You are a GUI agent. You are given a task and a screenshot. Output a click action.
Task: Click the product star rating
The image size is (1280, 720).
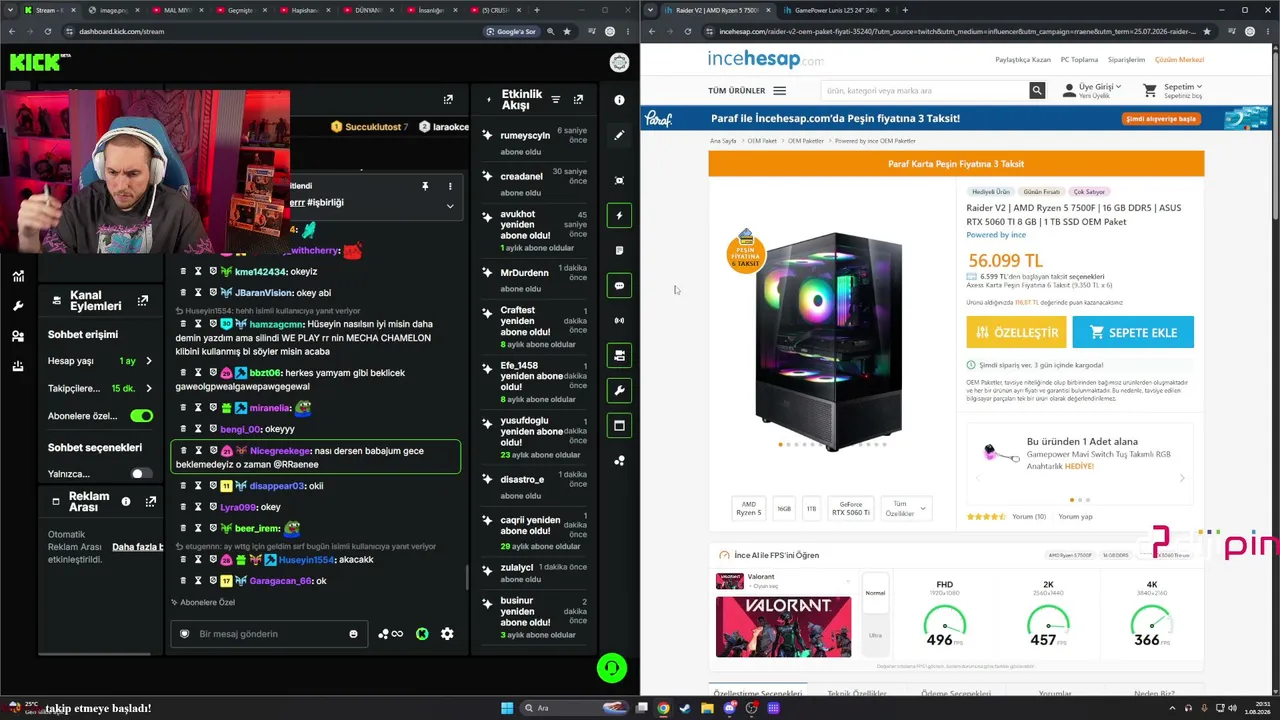(986, 517)
